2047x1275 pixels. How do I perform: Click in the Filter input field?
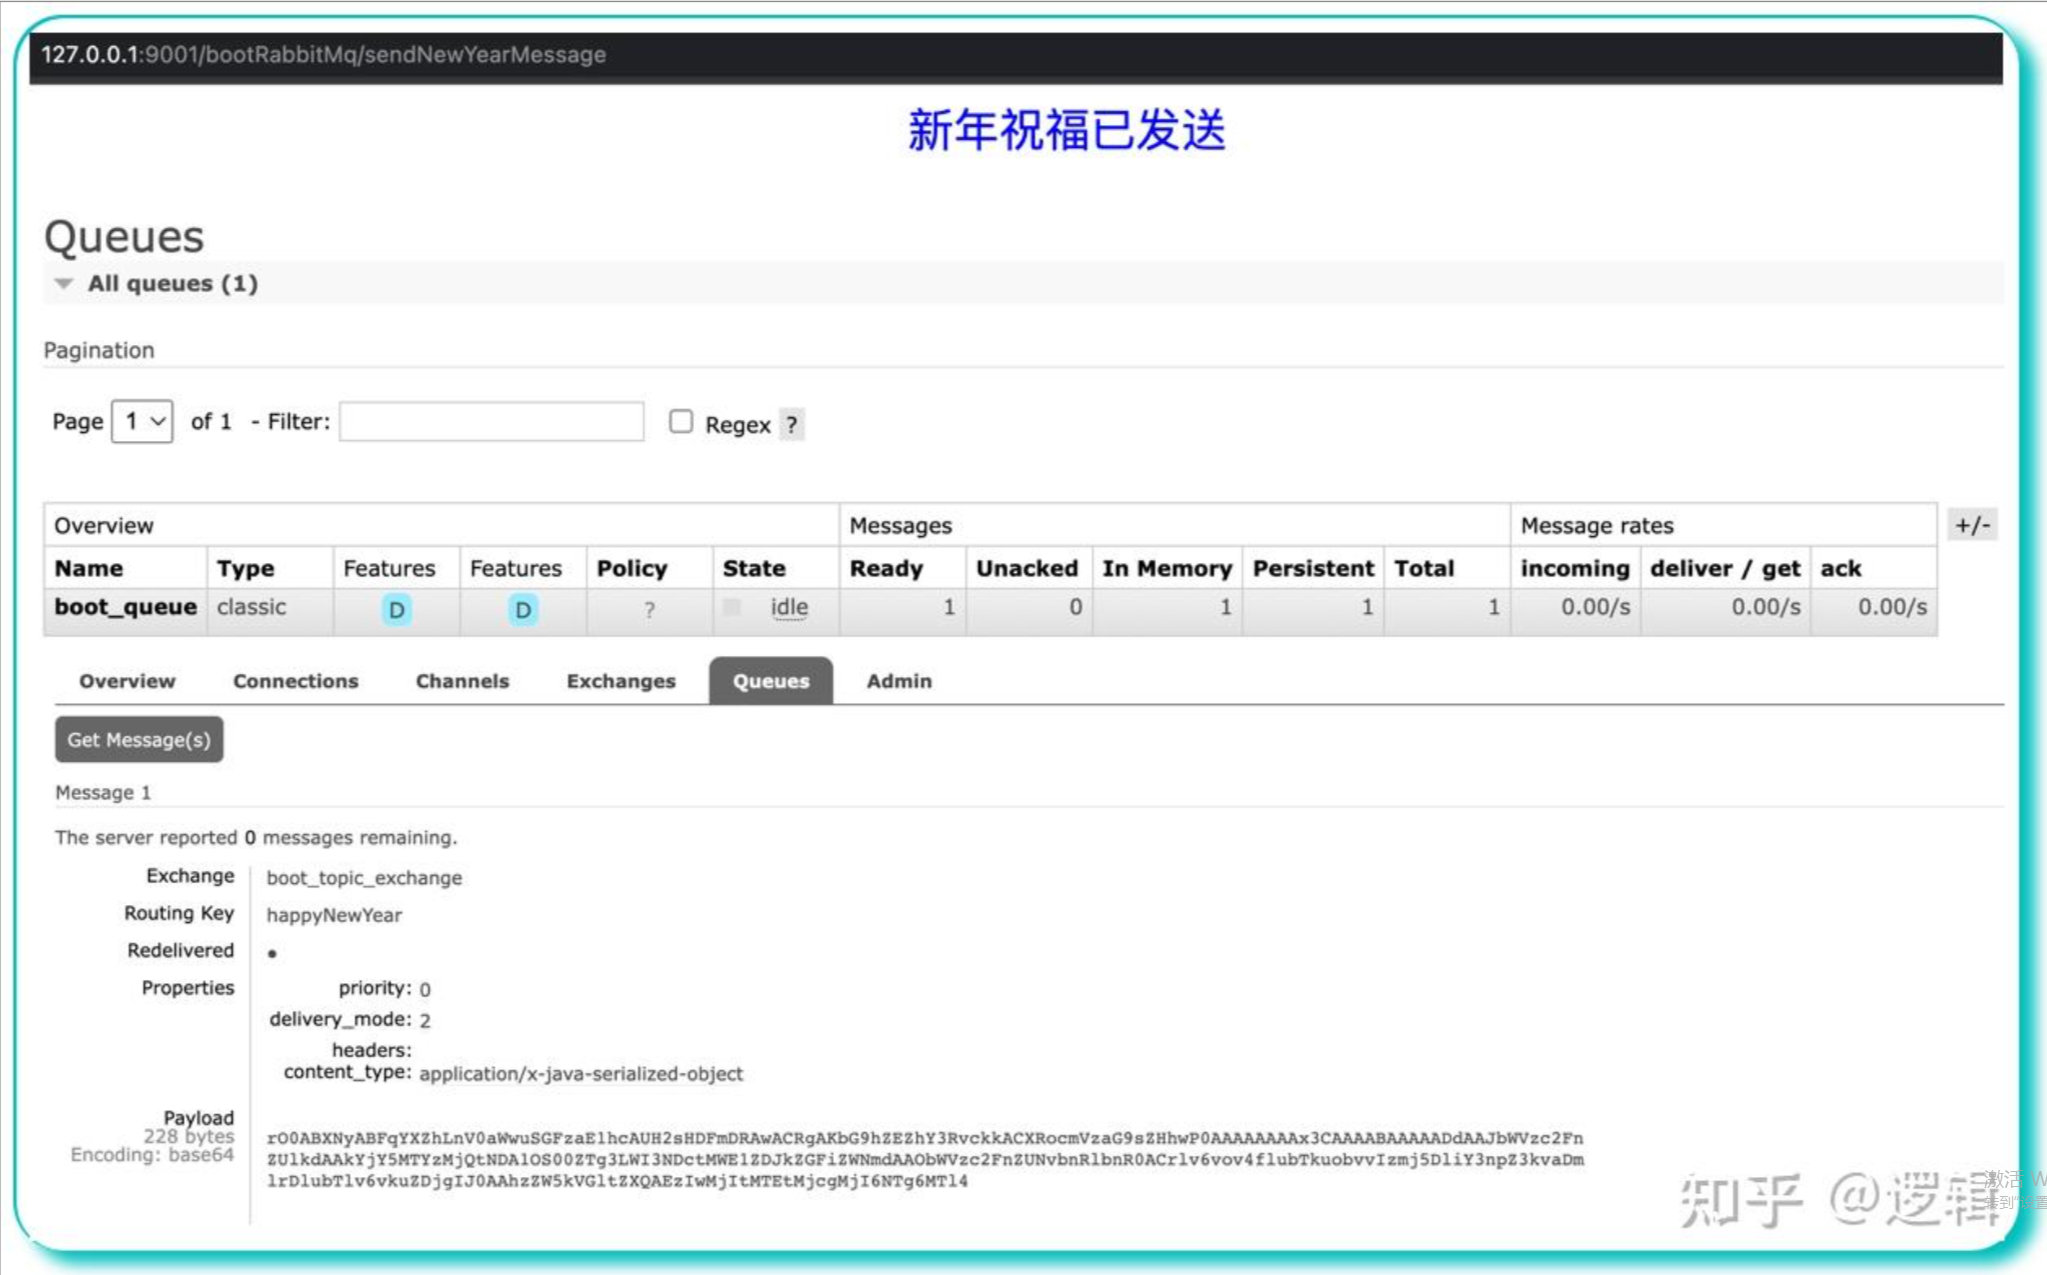click(x=491, y=422)
